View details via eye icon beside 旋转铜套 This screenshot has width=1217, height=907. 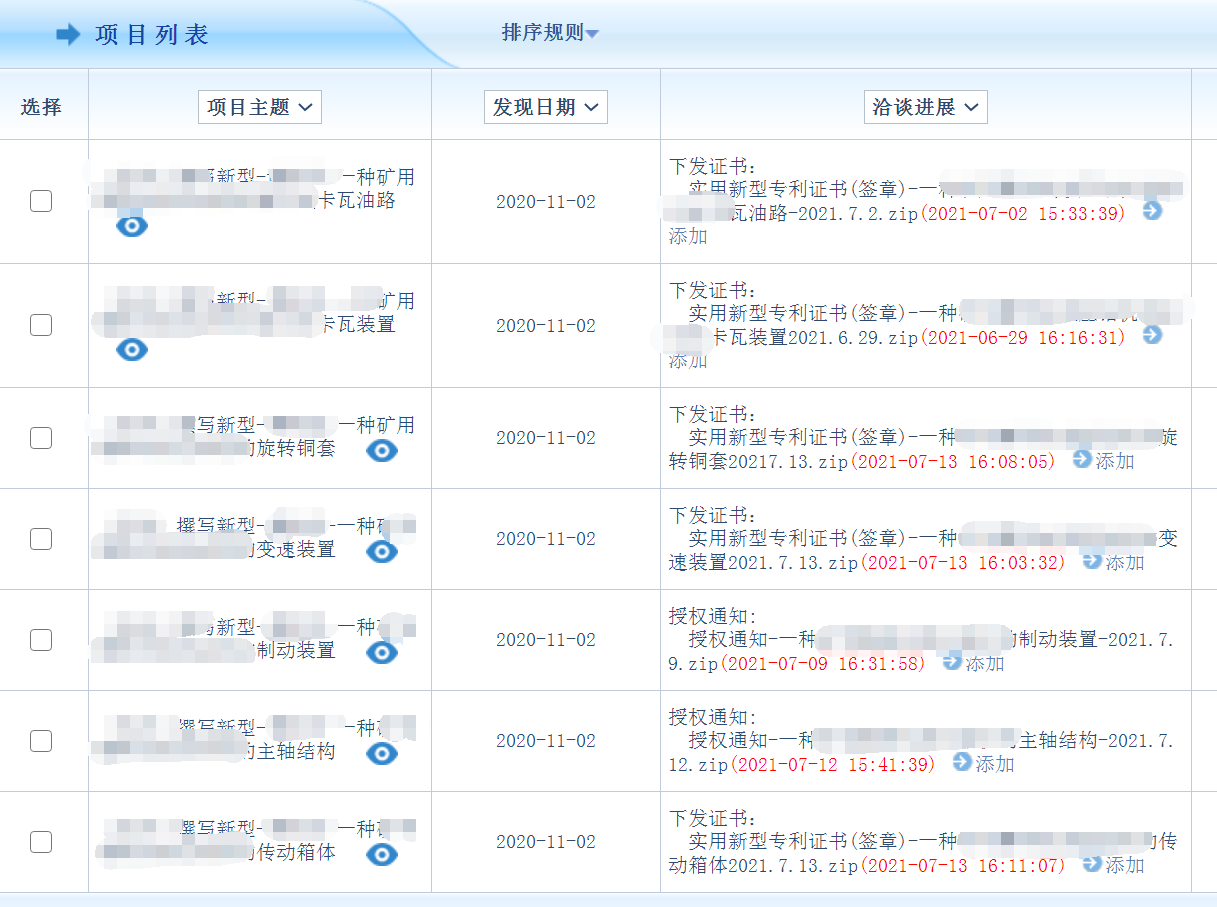coord(381,451)
